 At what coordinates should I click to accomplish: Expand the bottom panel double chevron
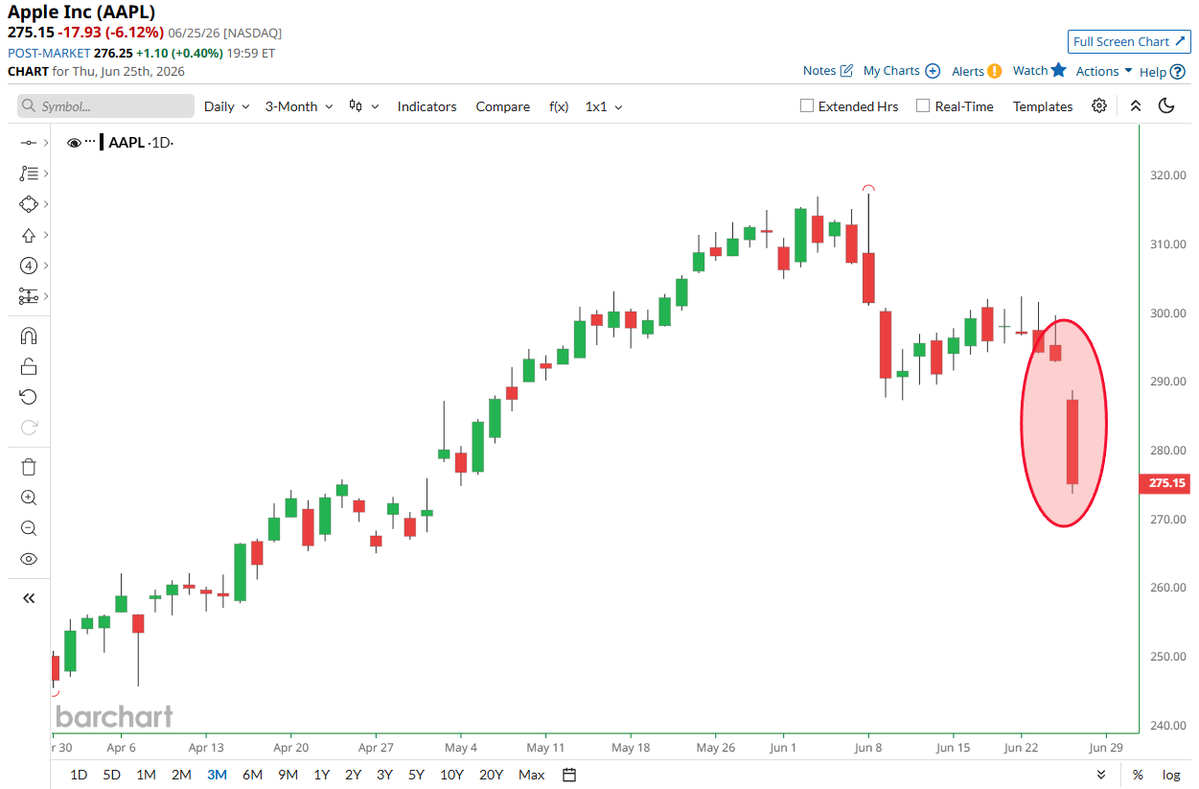(x=1101, y=774)
